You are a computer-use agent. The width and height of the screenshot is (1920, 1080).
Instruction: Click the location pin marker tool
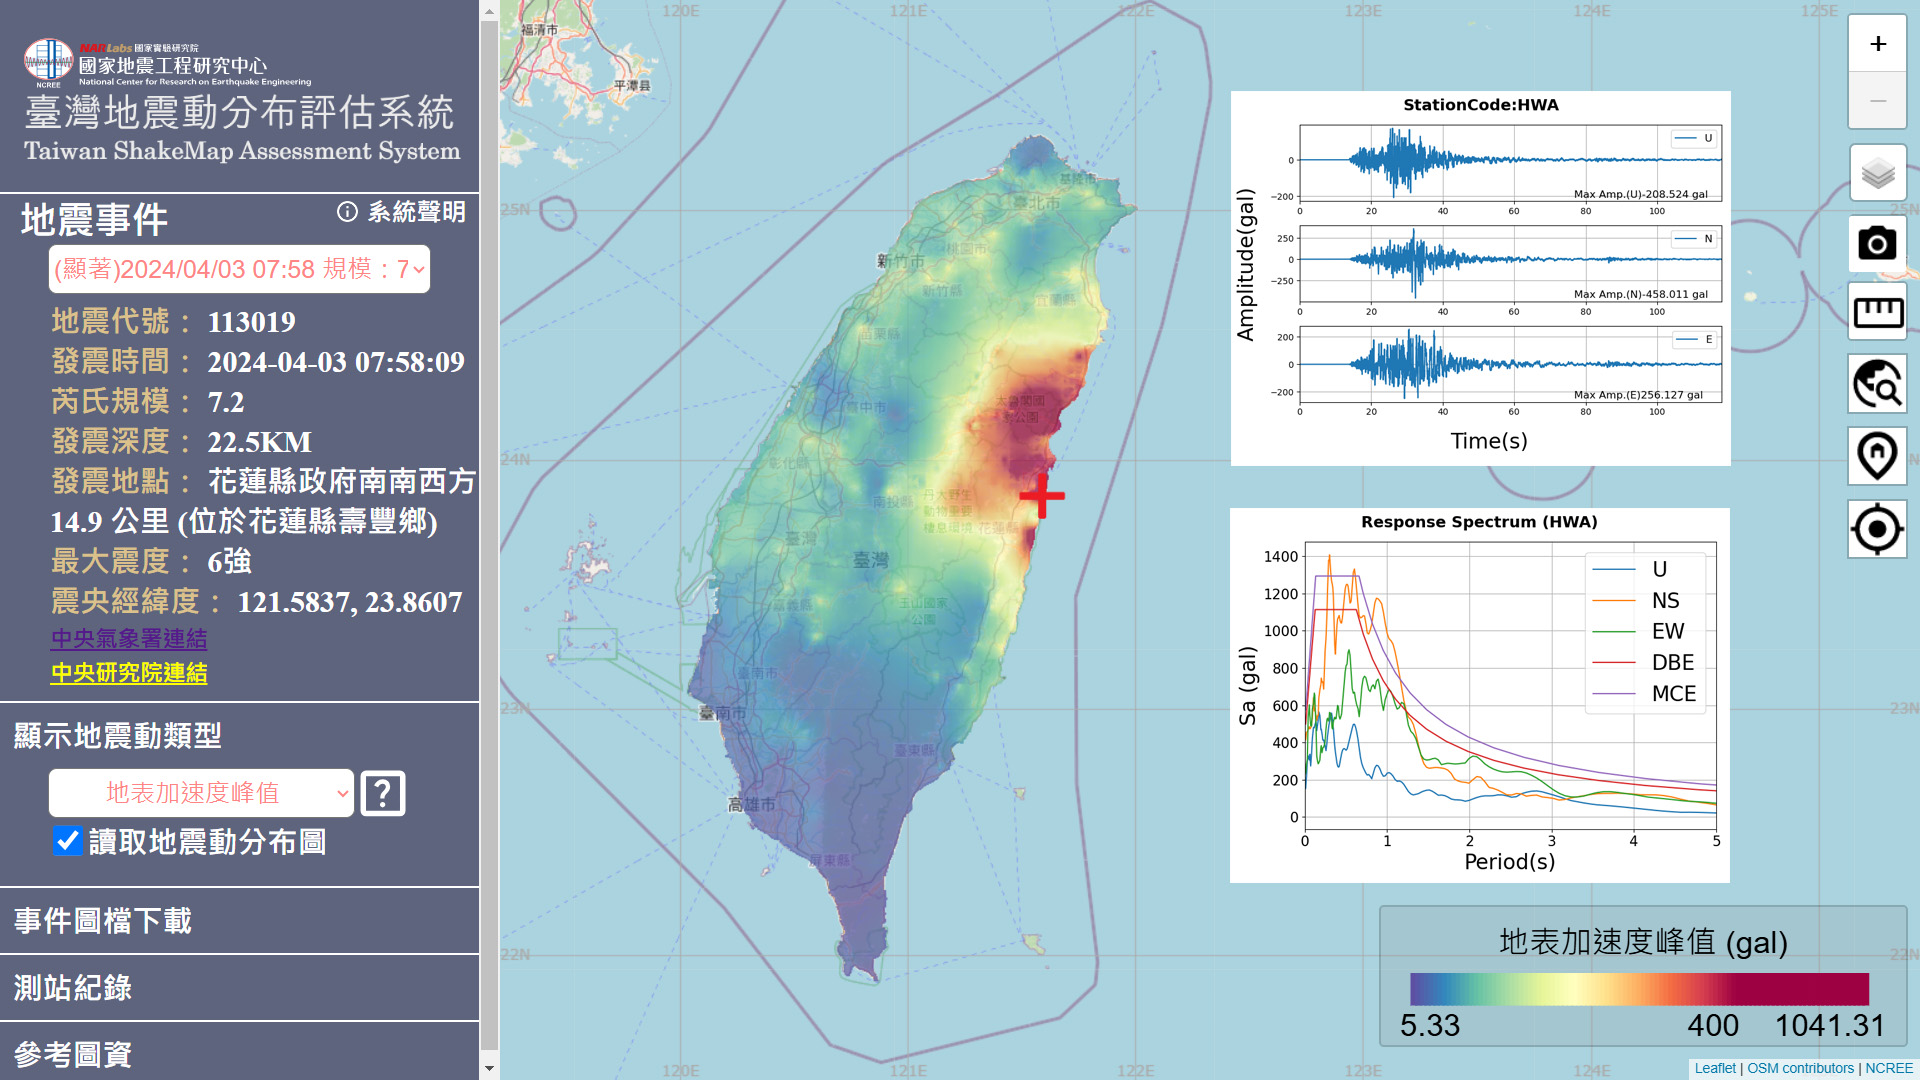click(x=1877, y=456)
